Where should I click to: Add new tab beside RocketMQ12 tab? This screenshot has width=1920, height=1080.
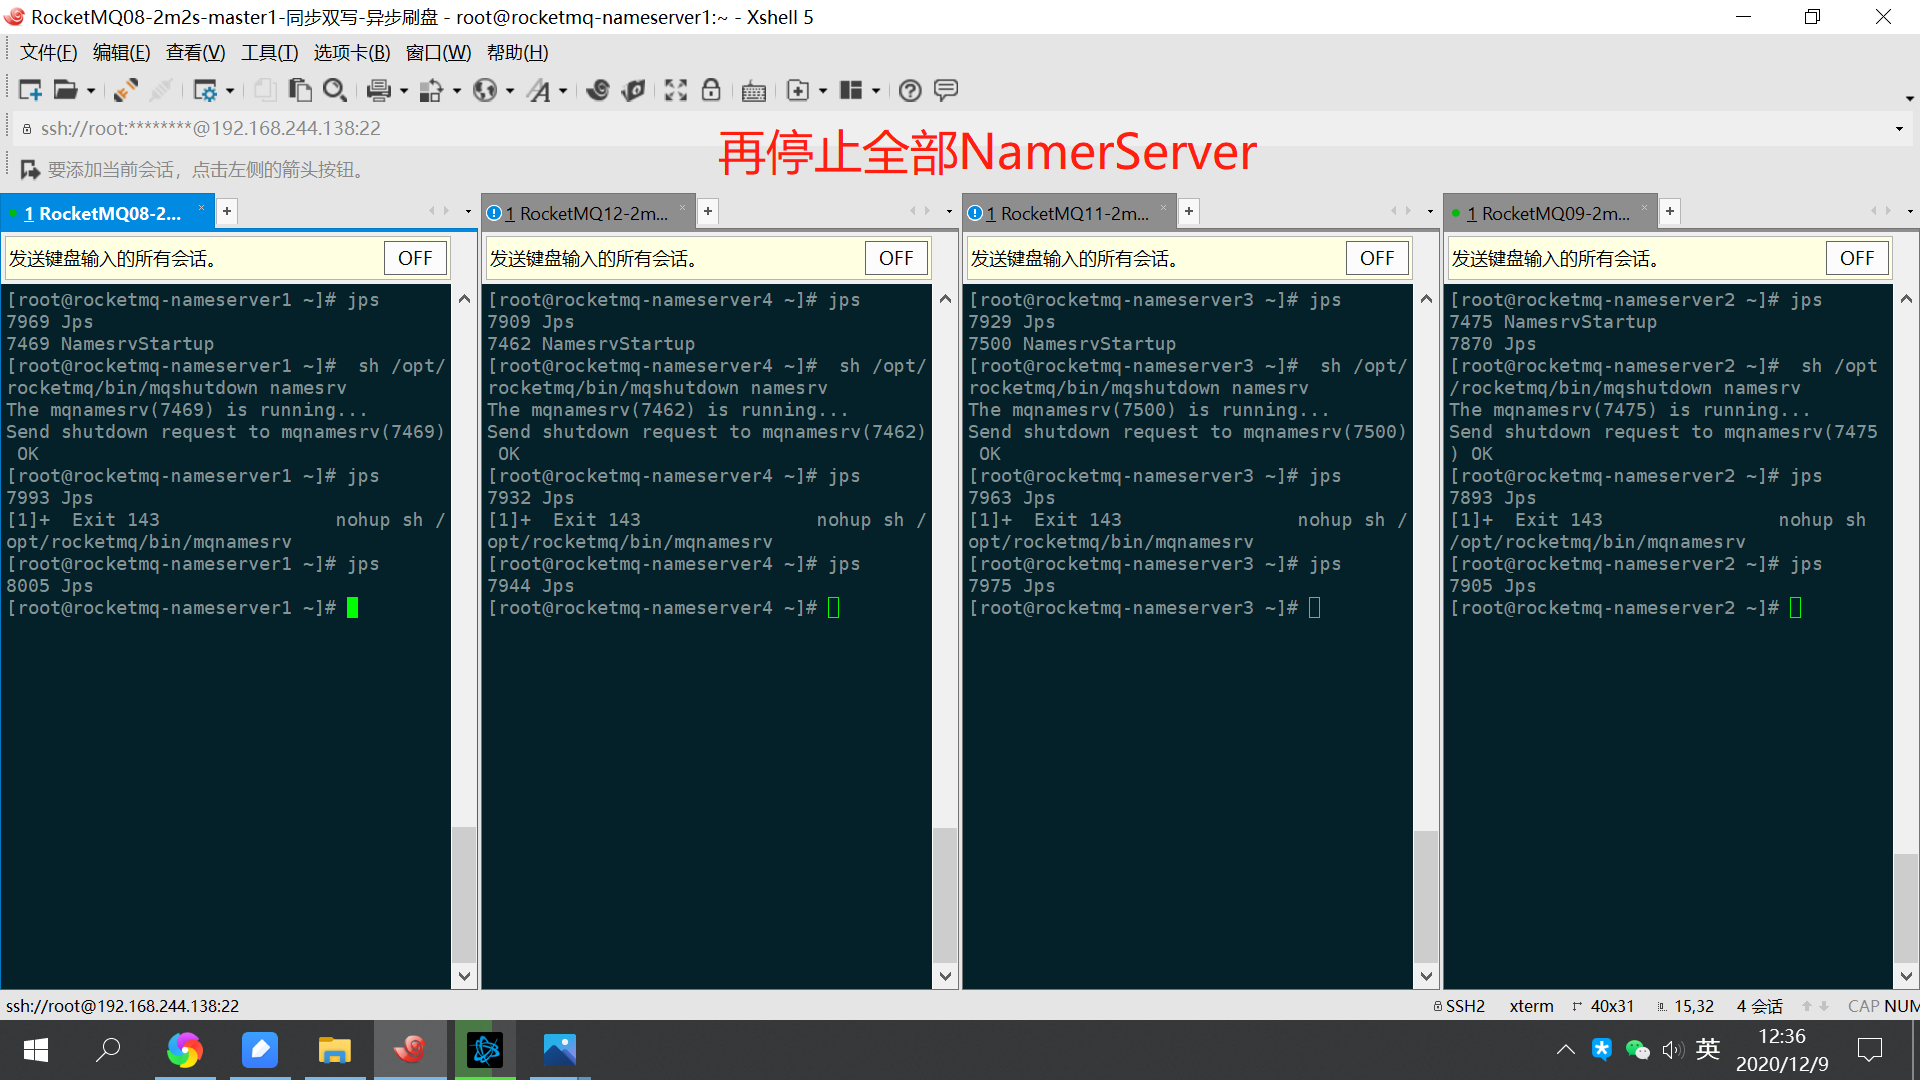708,211
